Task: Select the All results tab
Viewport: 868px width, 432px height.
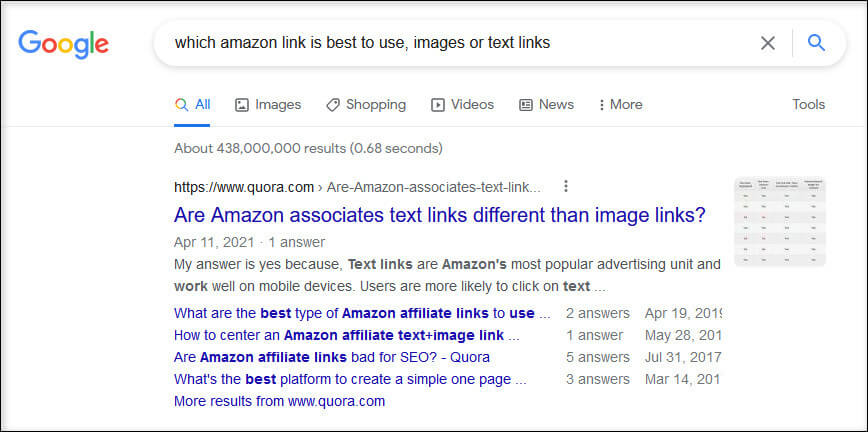Action: point(192,105)
